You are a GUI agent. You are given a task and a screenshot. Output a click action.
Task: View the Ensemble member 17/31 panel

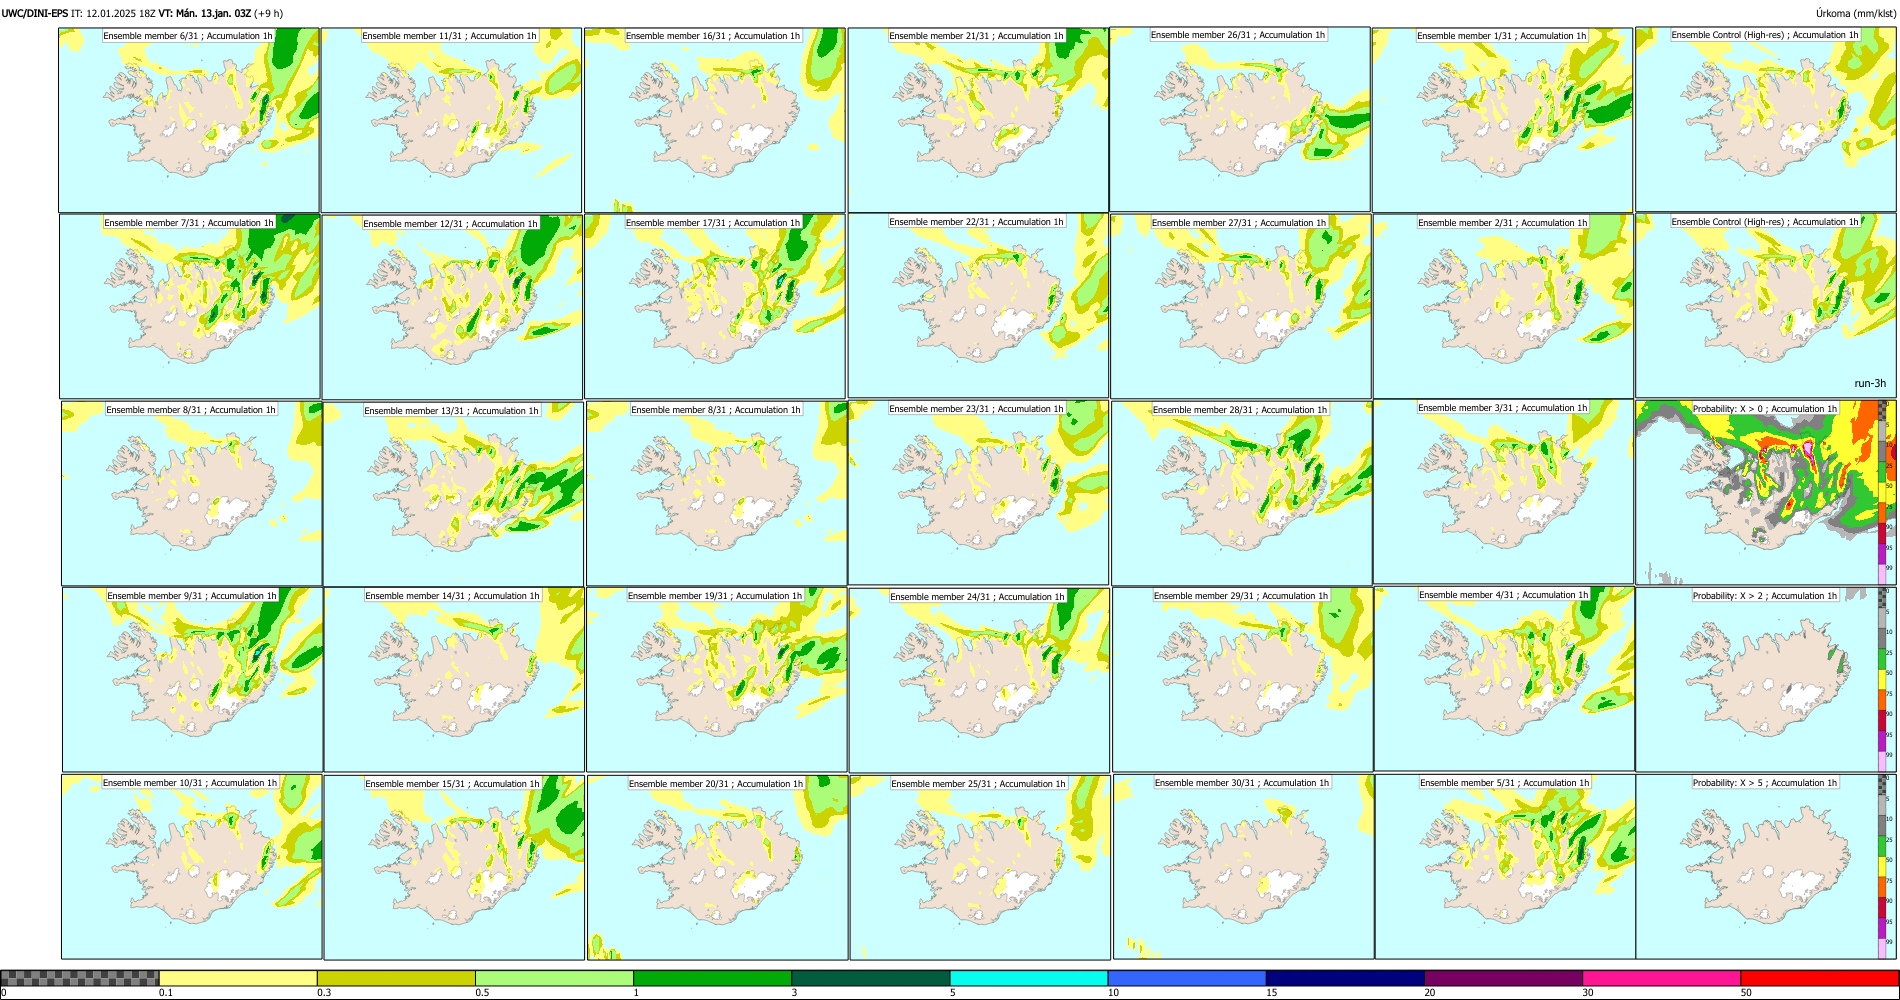715,306
